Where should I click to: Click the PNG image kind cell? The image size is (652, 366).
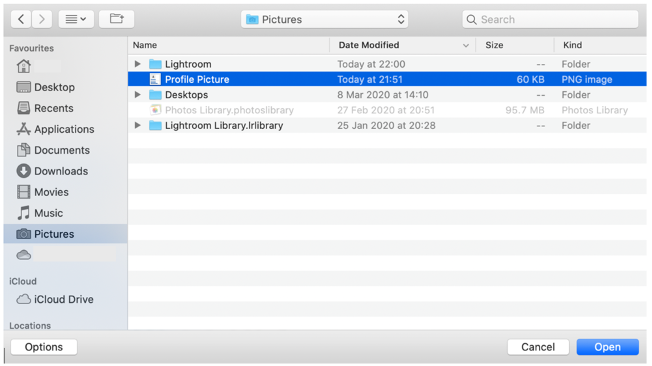pyautogui.click(x=587, y=79)
